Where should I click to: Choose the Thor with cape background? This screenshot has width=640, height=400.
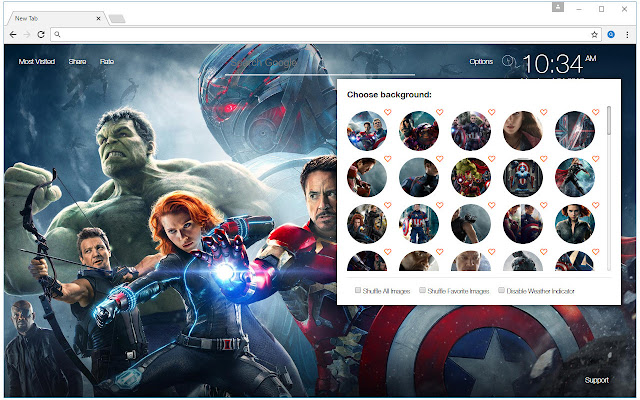tap(575, 178)
